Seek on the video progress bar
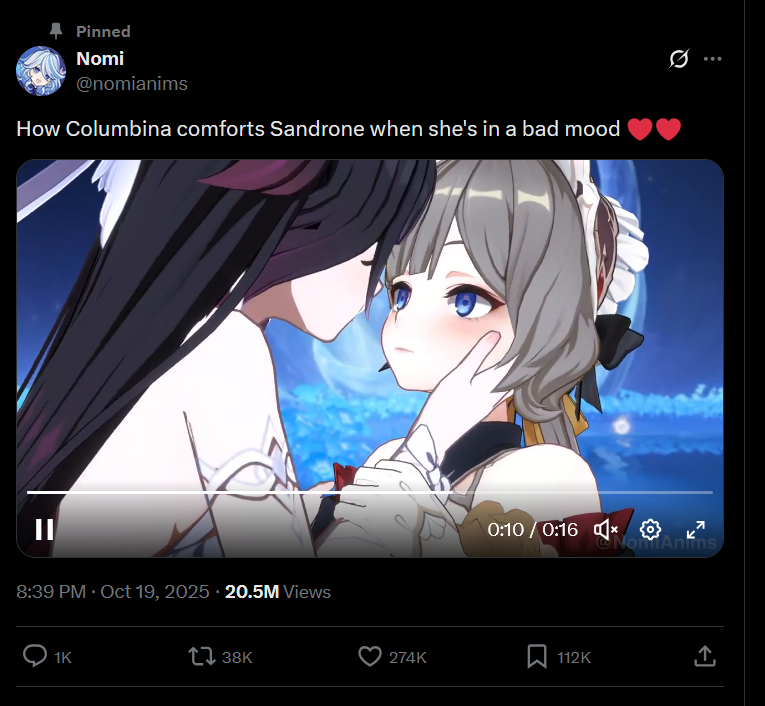765x706 pixels. pyautogui.click(x=370, y=492)
